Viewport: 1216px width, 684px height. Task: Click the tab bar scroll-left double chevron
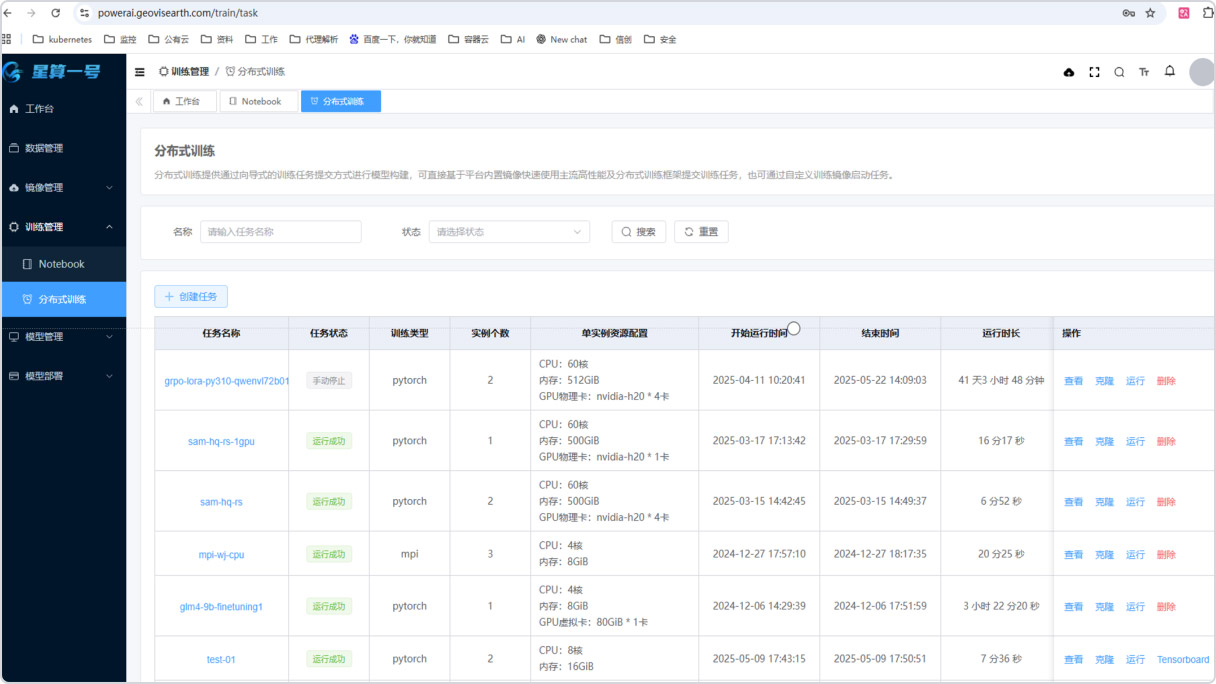(x=139, y=101)
